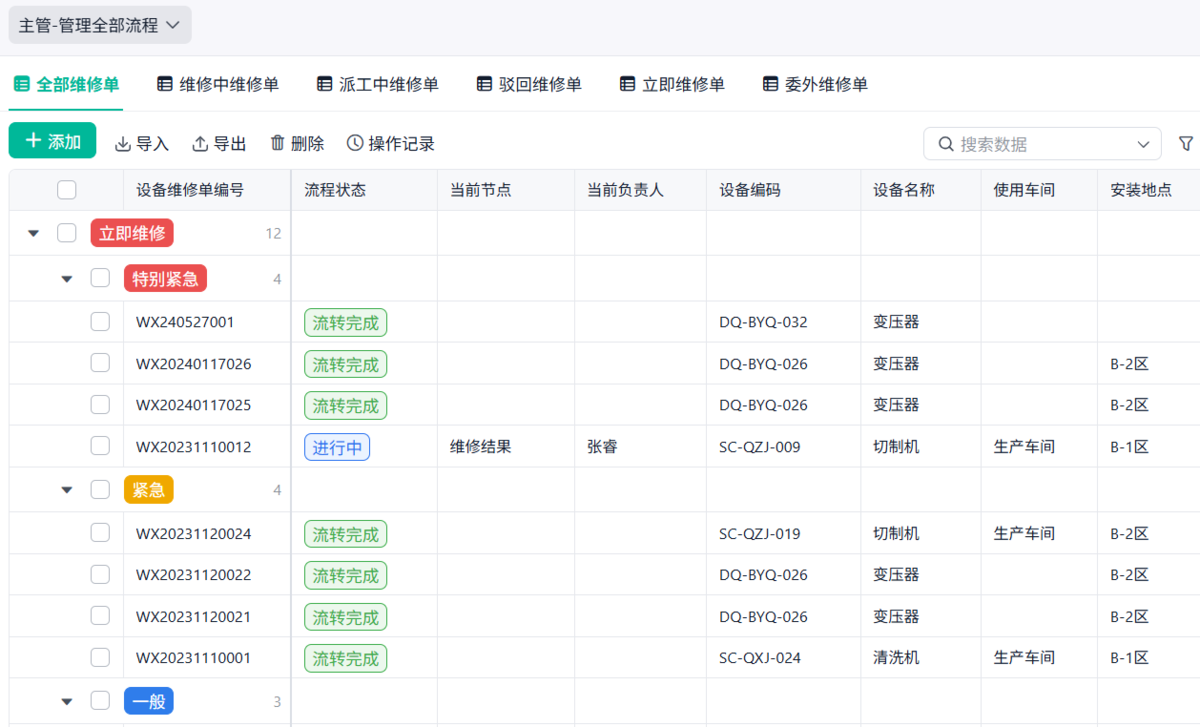
Task: Open operation records (操作记录) clock icon
Action: point(355,143)
